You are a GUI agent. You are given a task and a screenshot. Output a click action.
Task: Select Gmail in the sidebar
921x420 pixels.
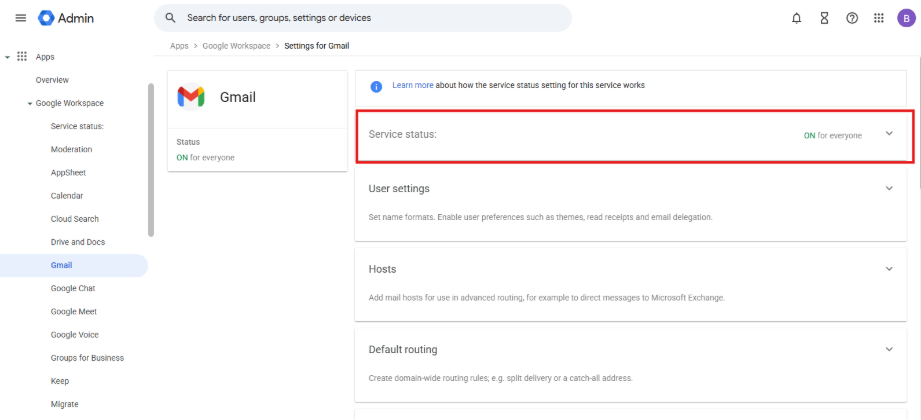pos(74,266)
